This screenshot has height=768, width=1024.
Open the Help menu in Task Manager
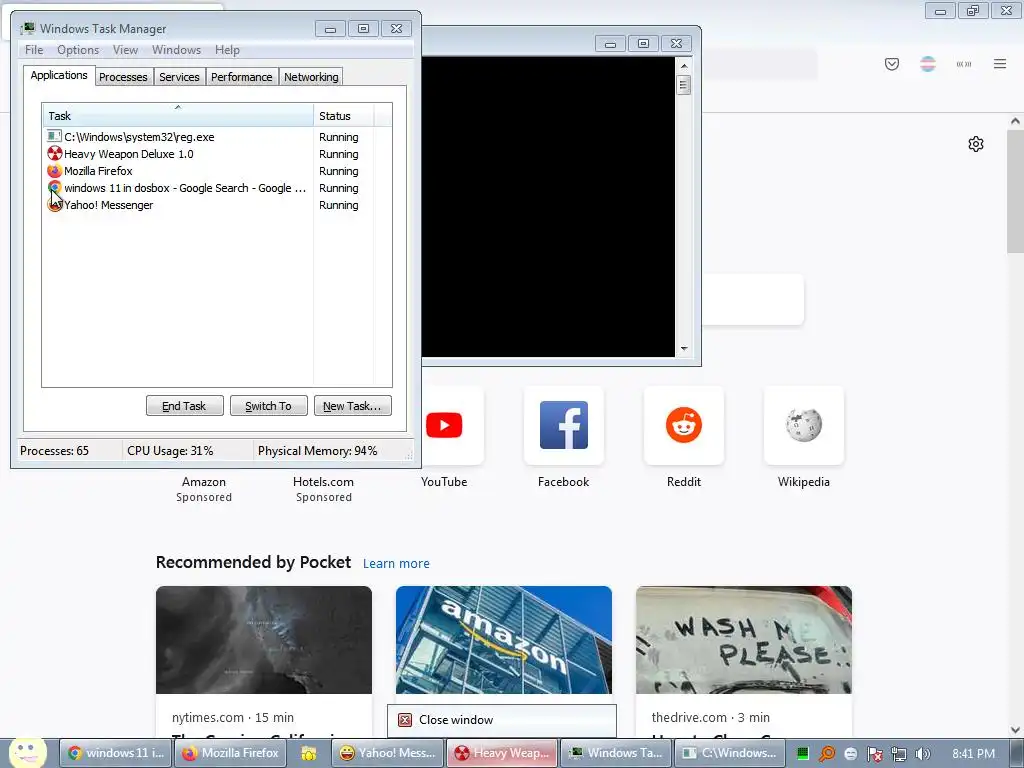click(227, 50)
